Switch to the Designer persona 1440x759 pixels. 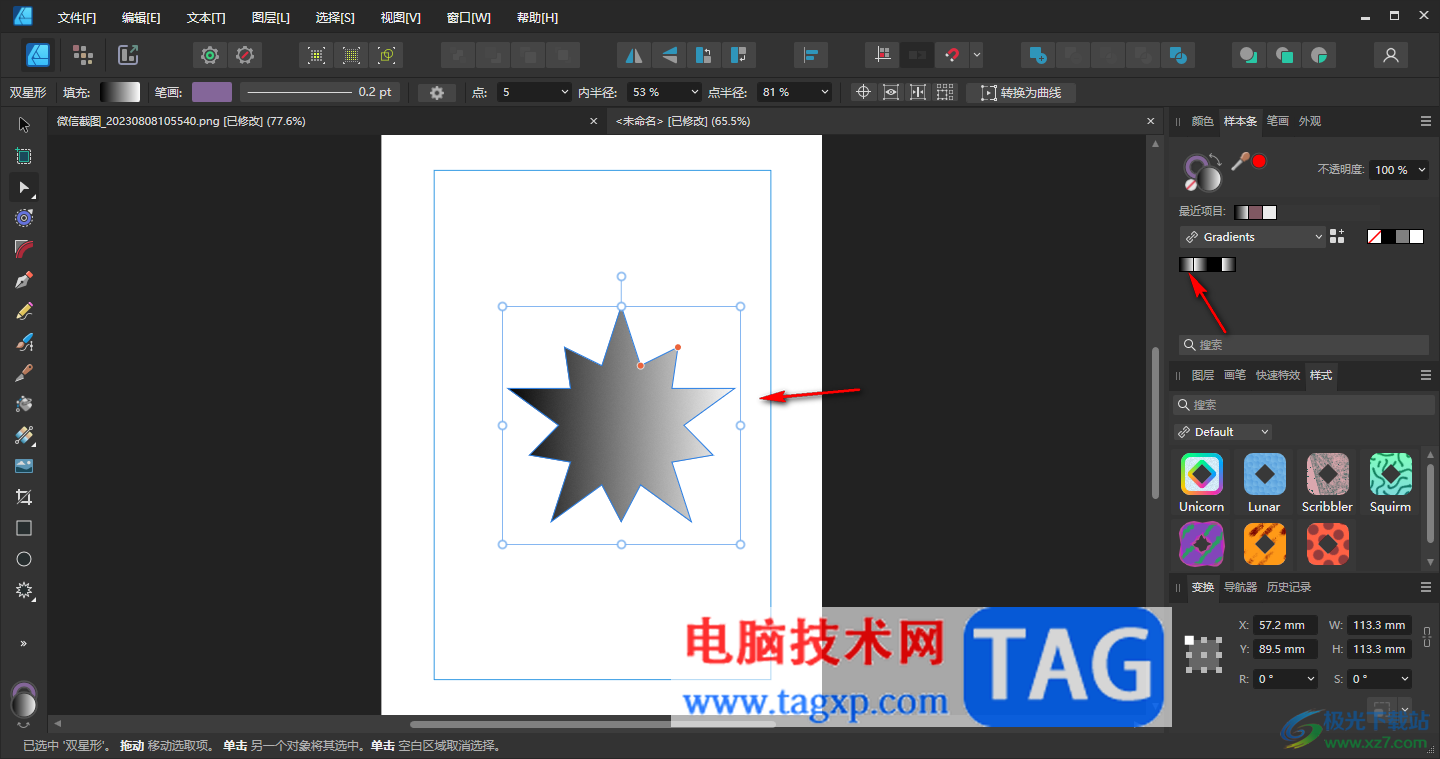pyautogui.click(x=38, y=55)
